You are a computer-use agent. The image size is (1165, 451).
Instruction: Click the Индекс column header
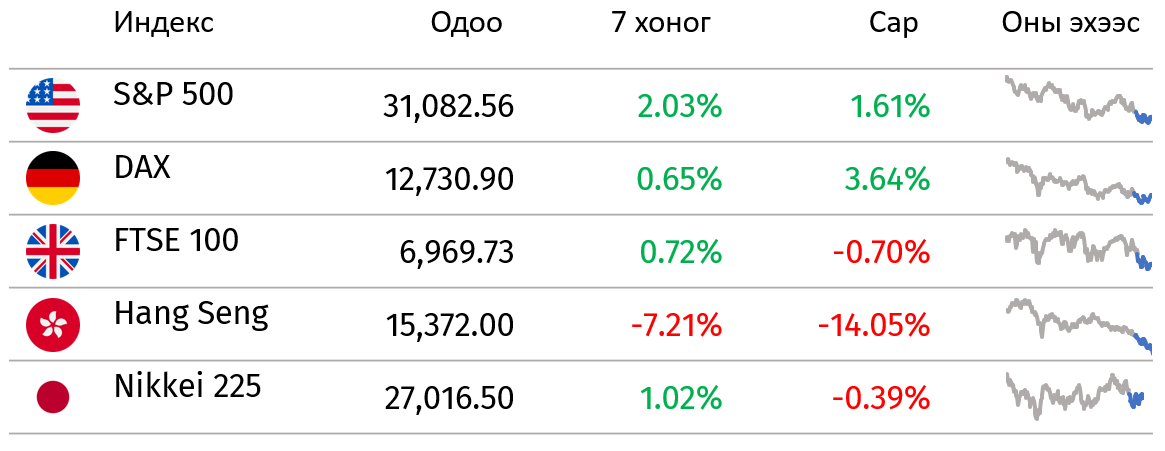point(163,23)
